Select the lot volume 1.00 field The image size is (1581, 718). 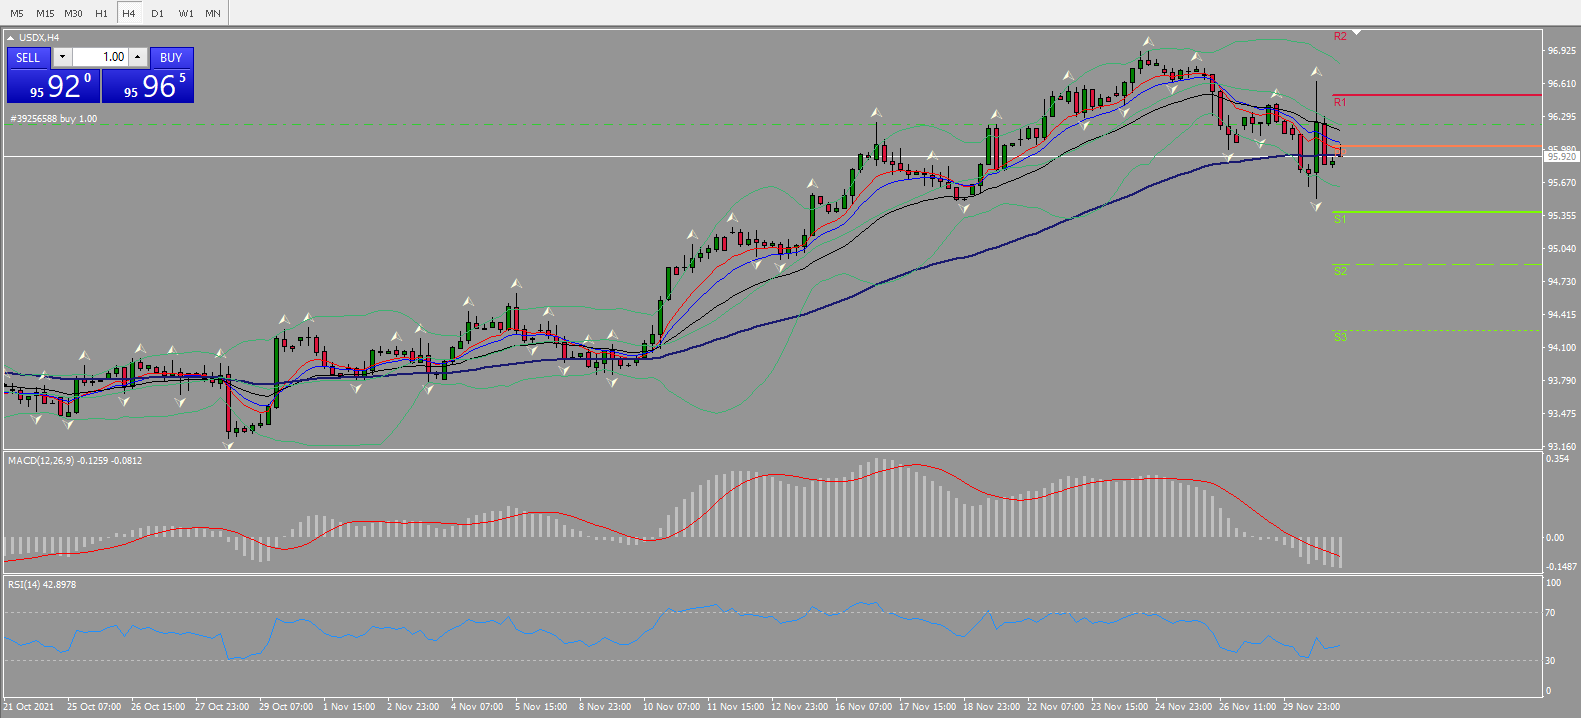100,57
